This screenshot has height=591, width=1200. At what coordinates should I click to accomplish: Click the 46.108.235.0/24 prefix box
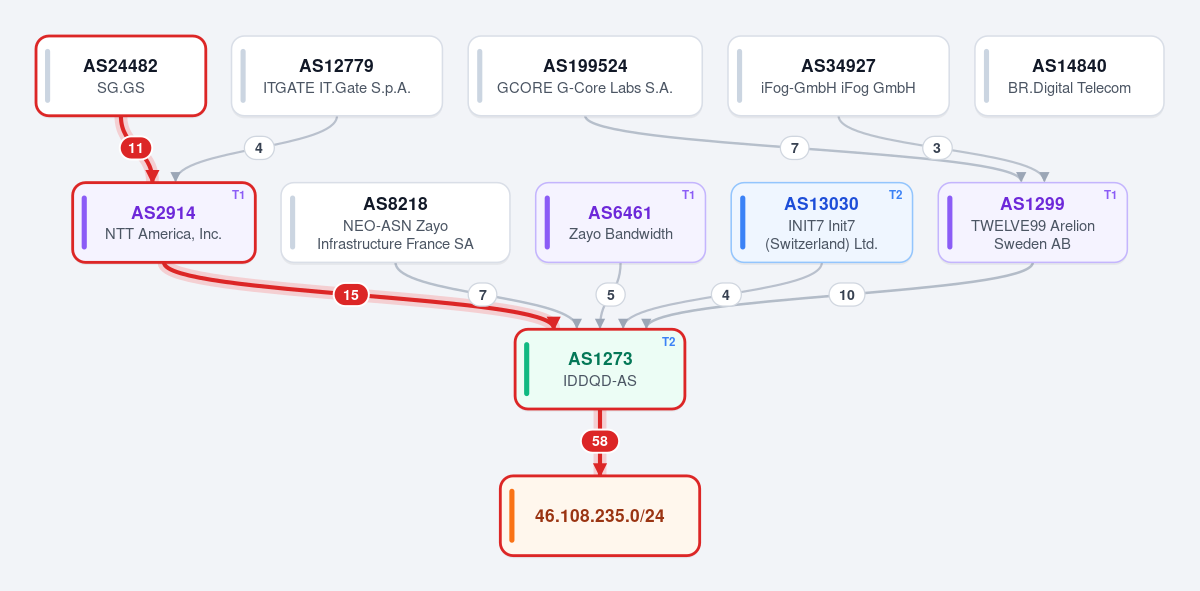600,516
